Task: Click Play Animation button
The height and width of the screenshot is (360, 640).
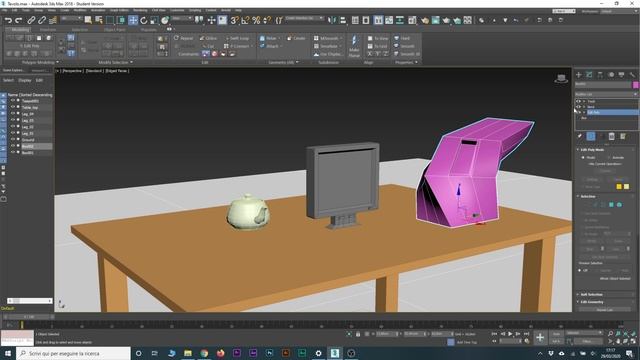Action: click(x=510, y=334)
